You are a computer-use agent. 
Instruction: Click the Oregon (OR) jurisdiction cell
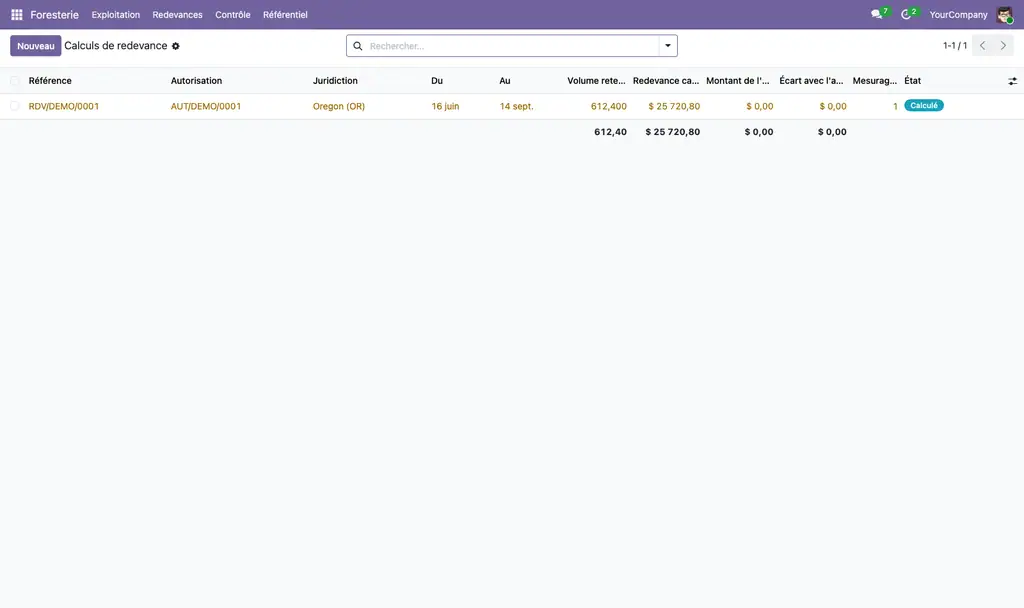pos(339,106)
